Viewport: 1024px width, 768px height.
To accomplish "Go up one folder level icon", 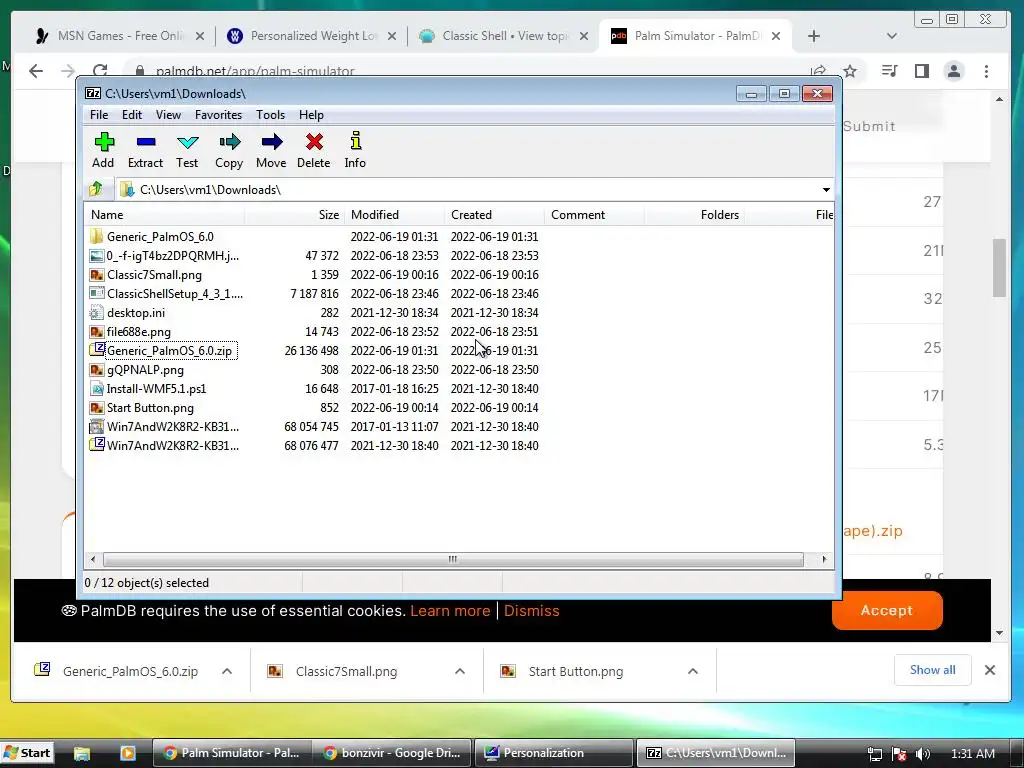I will 96,189.
